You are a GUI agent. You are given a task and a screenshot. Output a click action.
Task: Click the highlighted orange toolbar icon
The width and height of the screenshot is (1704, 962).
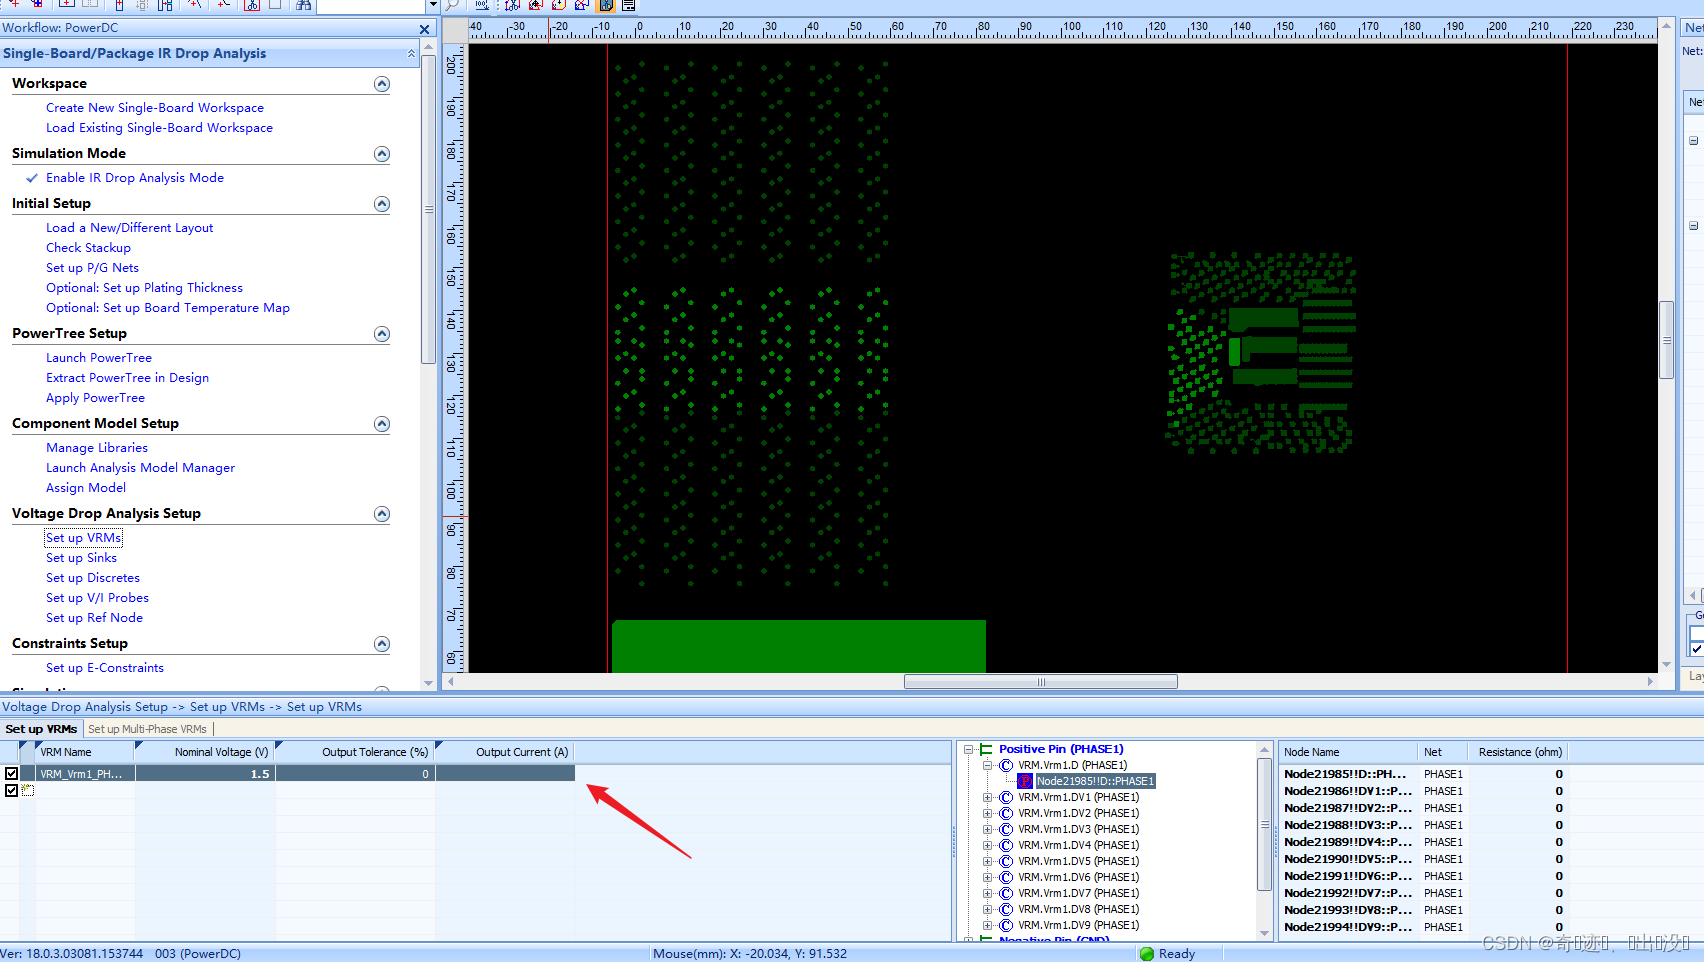pos(606,5)
